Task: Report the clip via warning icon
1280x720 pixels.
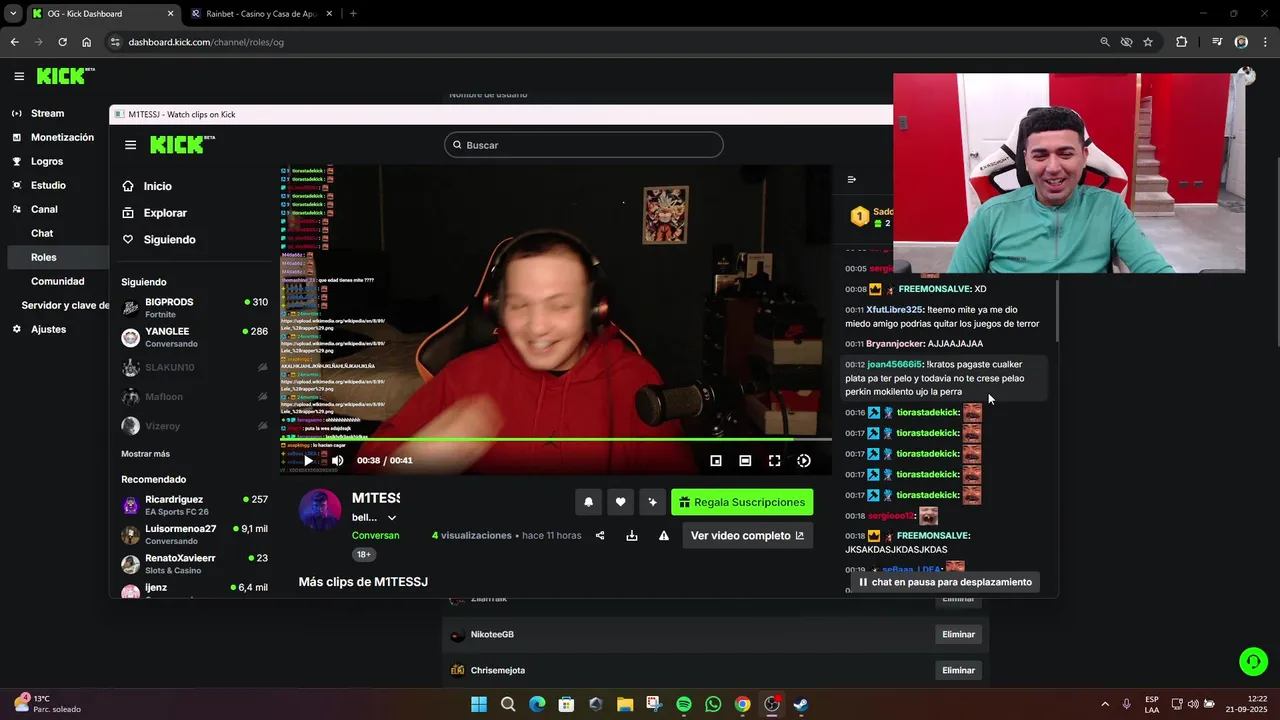Action: tap(664, 536)
